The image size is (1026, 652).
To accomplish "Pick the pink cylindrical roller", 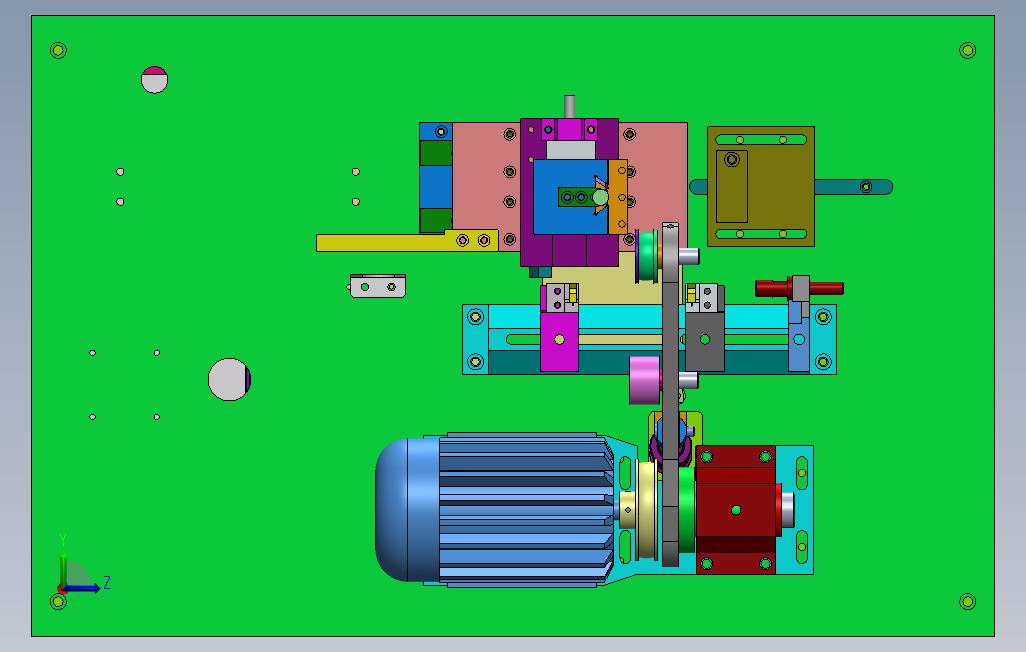I will (x=645, y=380).
